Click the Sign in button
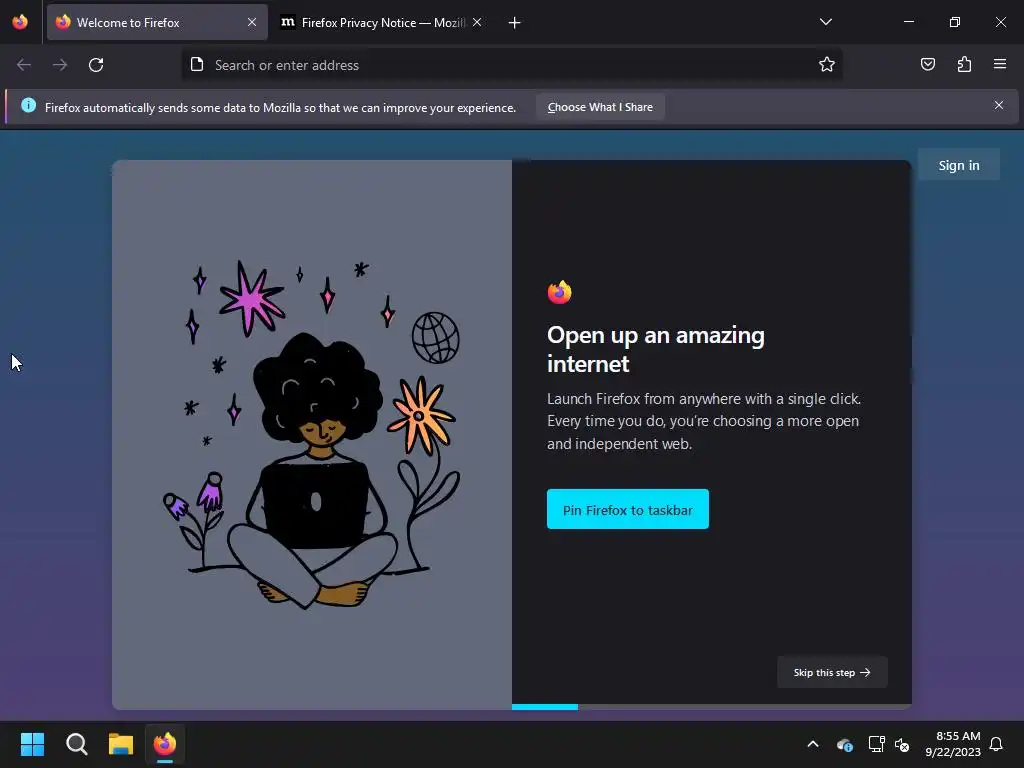This screenshot has height=768, width=1024. [959, 165]
